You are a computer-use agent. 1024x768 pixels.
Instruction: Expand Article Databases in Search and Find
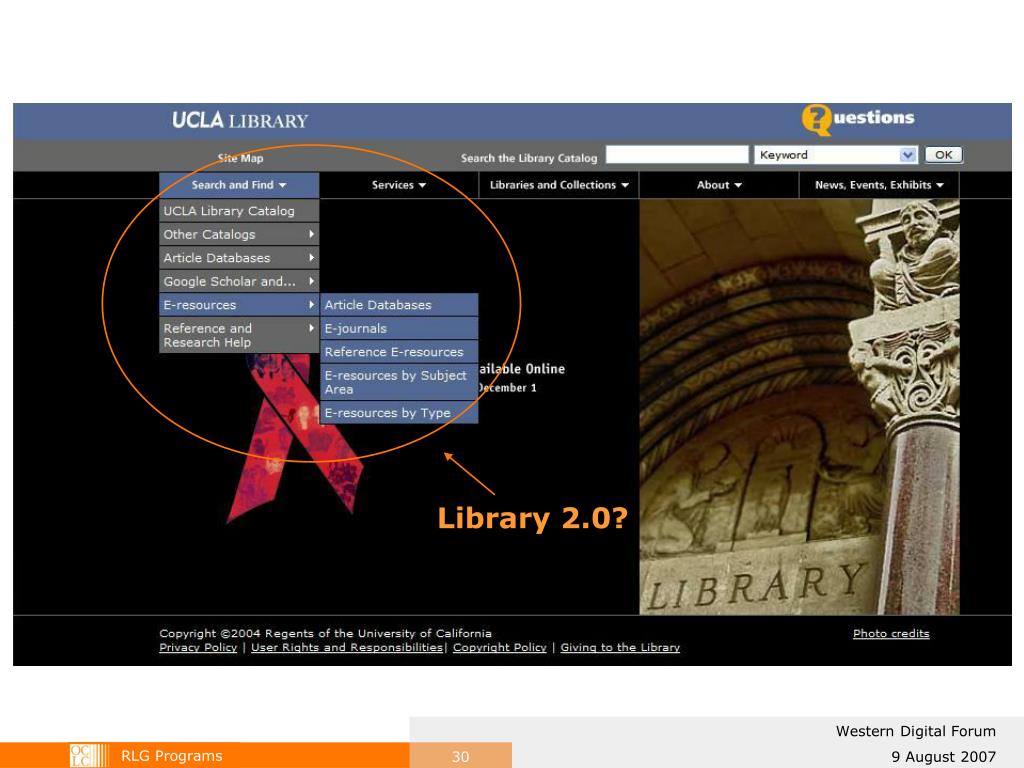pos(239,258)
